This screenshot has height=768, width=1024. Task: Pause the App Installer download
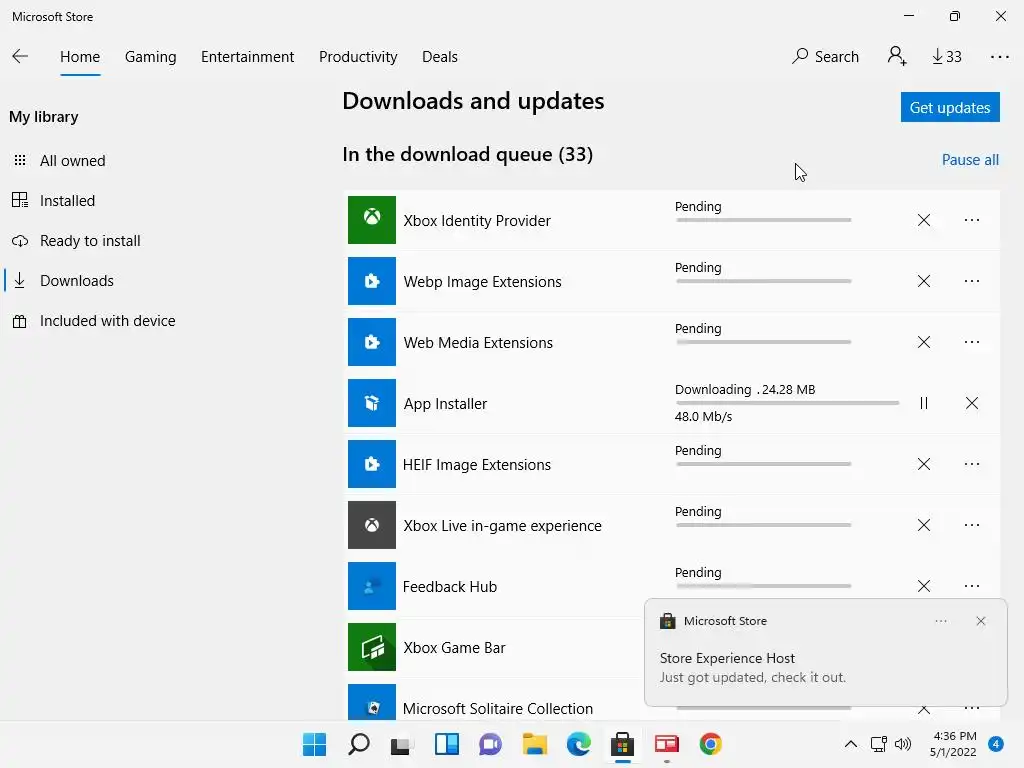923,403
